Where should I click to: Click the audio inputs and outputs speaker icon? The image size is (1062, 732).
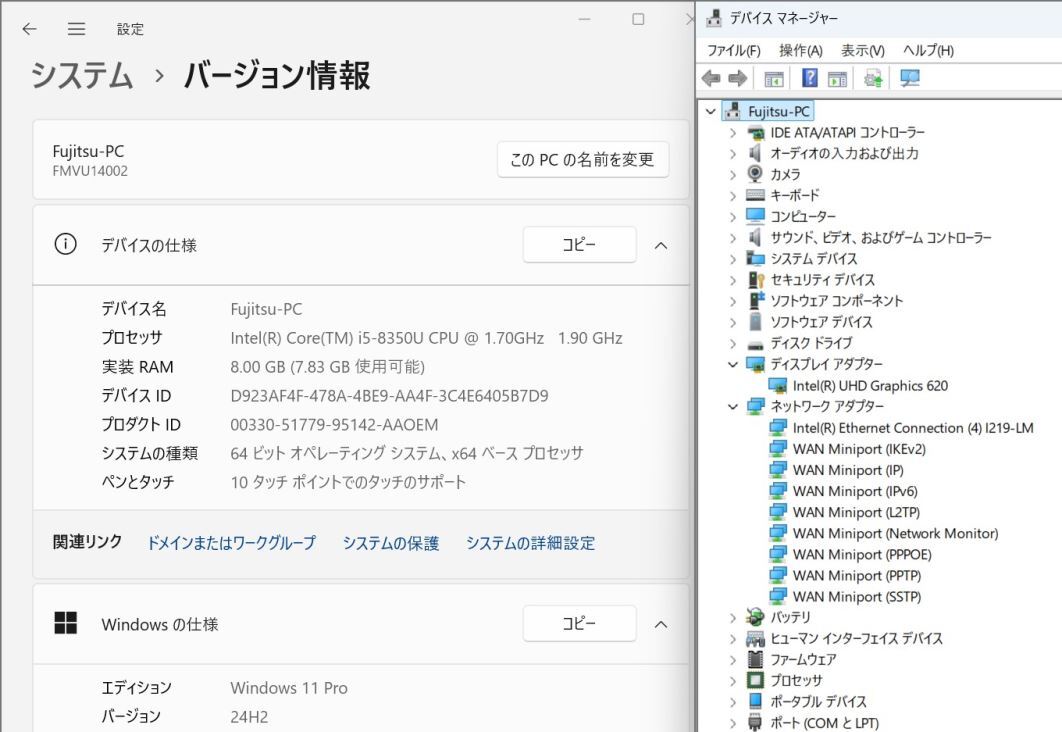point(755,153)
